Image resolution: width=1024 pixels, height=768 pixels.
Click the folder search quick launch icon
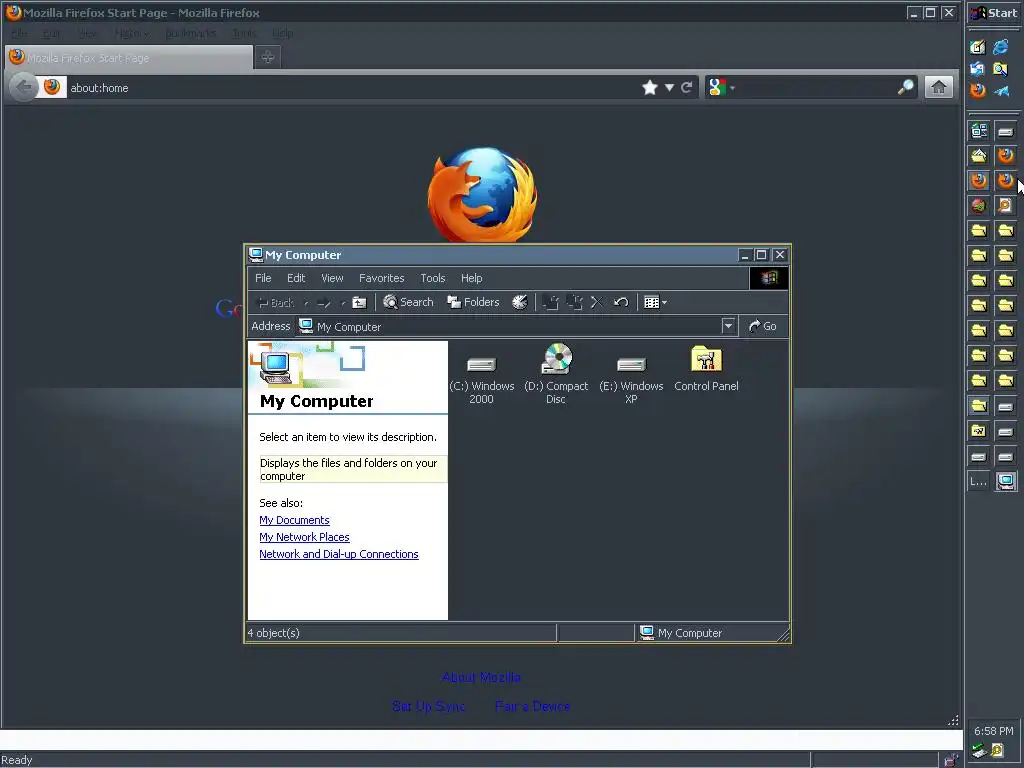tap(1000, 69)
